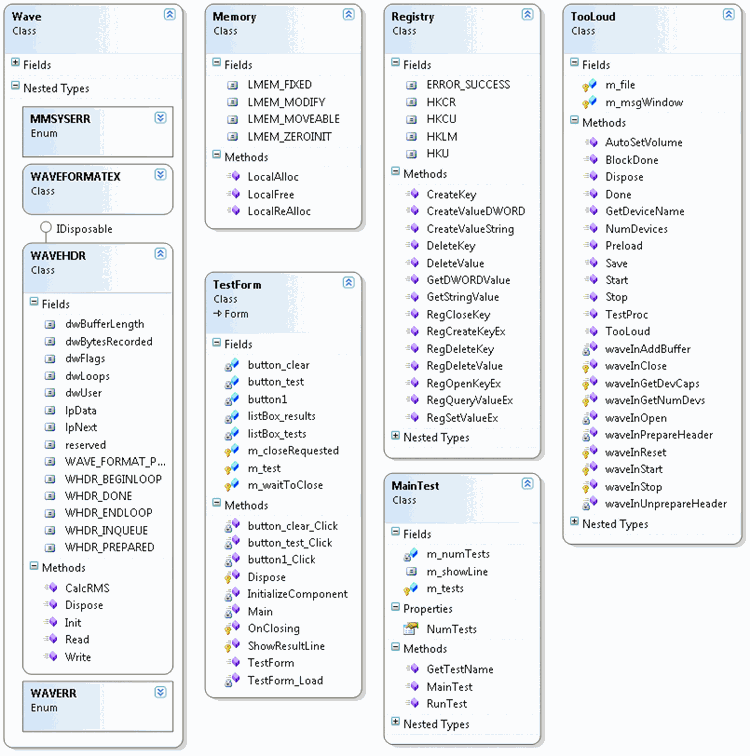Expand Registry Nested Types section
Image resolution: width=750 pixels, height=756 pixels.
(x=395, y=435)
